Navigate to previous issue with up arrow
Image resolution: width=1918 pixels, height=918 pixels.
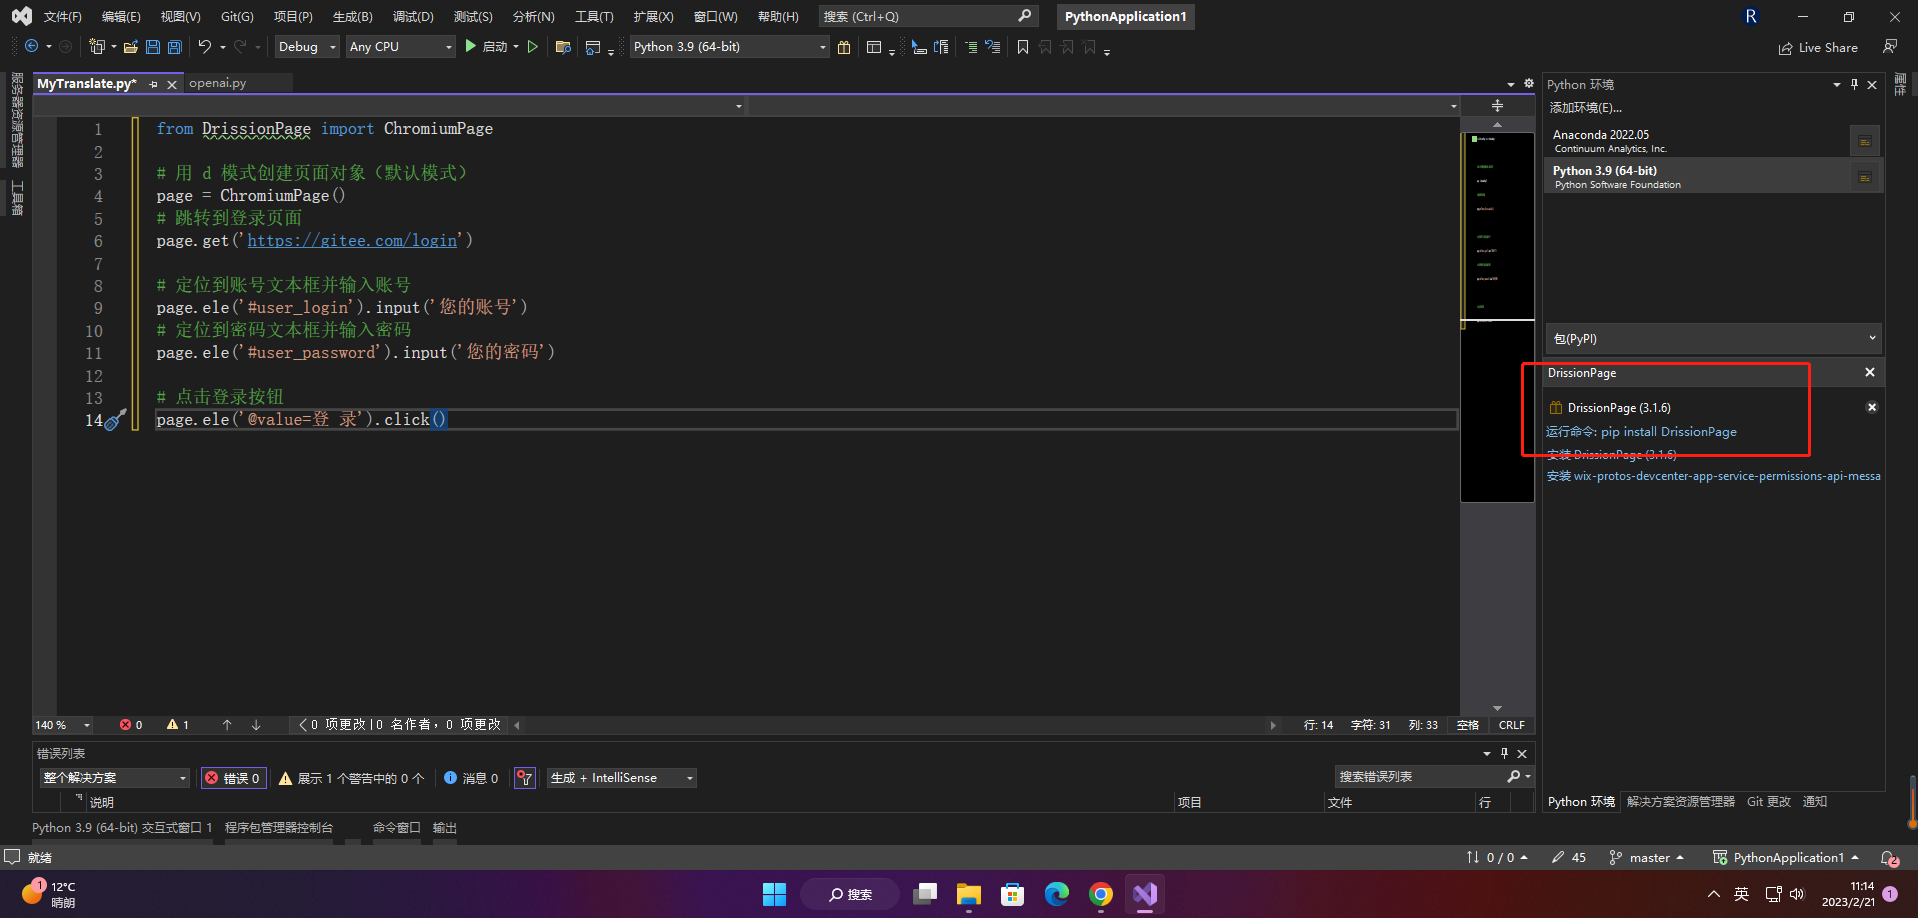pos(227,725)
